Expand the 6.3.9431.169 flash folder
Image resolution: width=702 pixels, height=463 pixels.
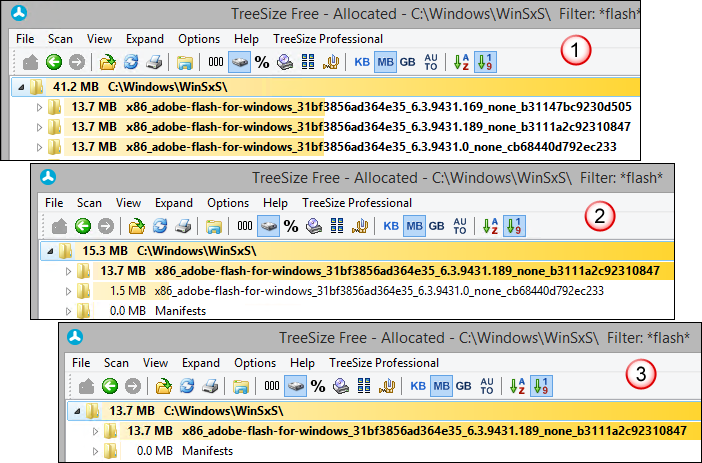tap(39, 107)
